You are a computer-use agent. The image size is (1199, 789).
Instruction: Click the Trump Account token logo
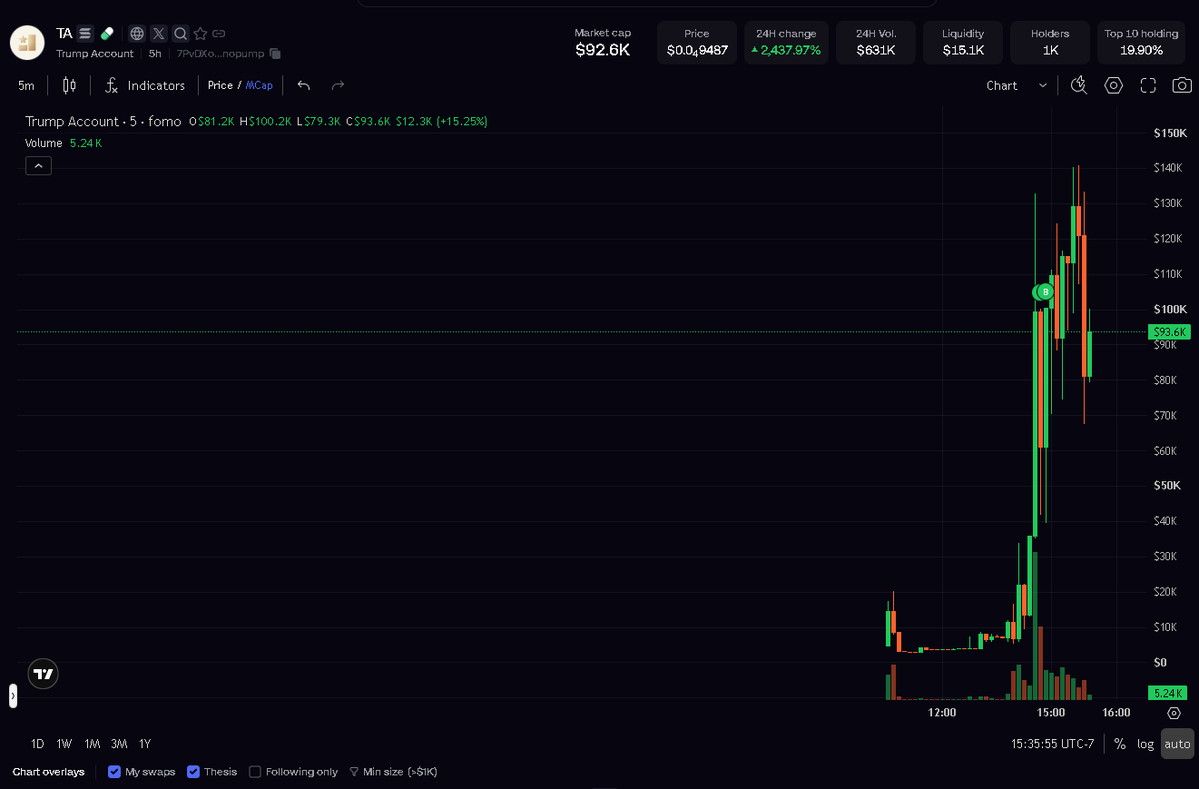tap(27, 43)
